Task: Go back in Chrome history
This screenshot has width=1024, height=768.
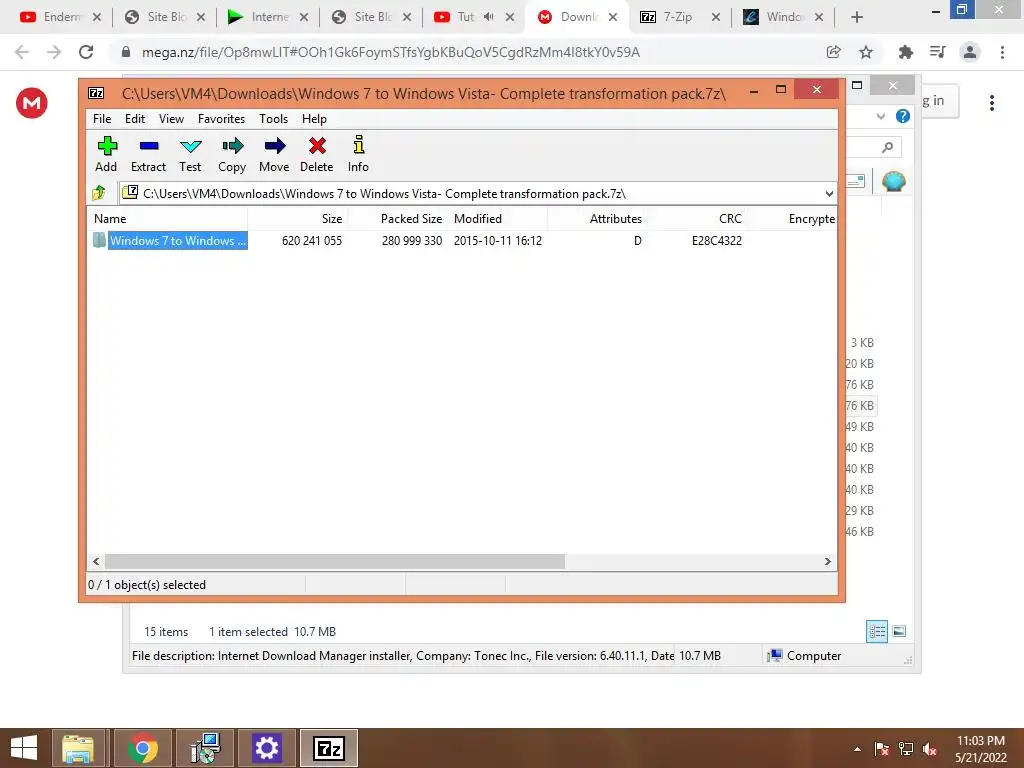Action: tap(22, 52)
